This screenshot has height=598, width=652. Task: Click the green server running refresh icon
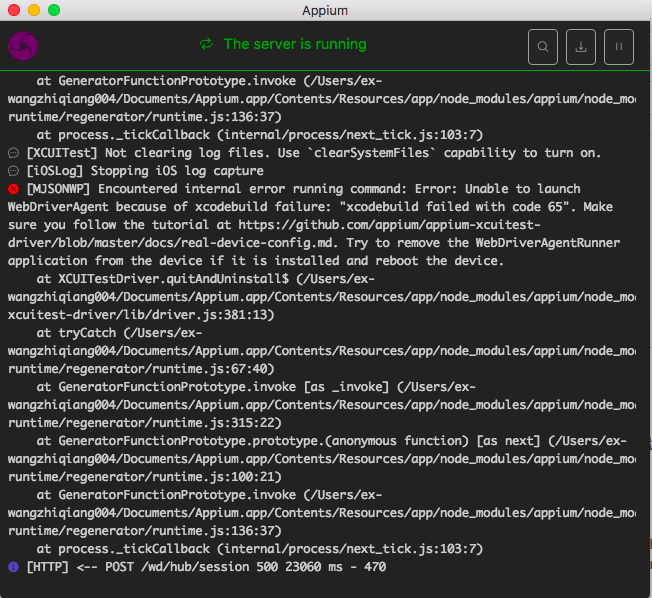tap(206, 44)
